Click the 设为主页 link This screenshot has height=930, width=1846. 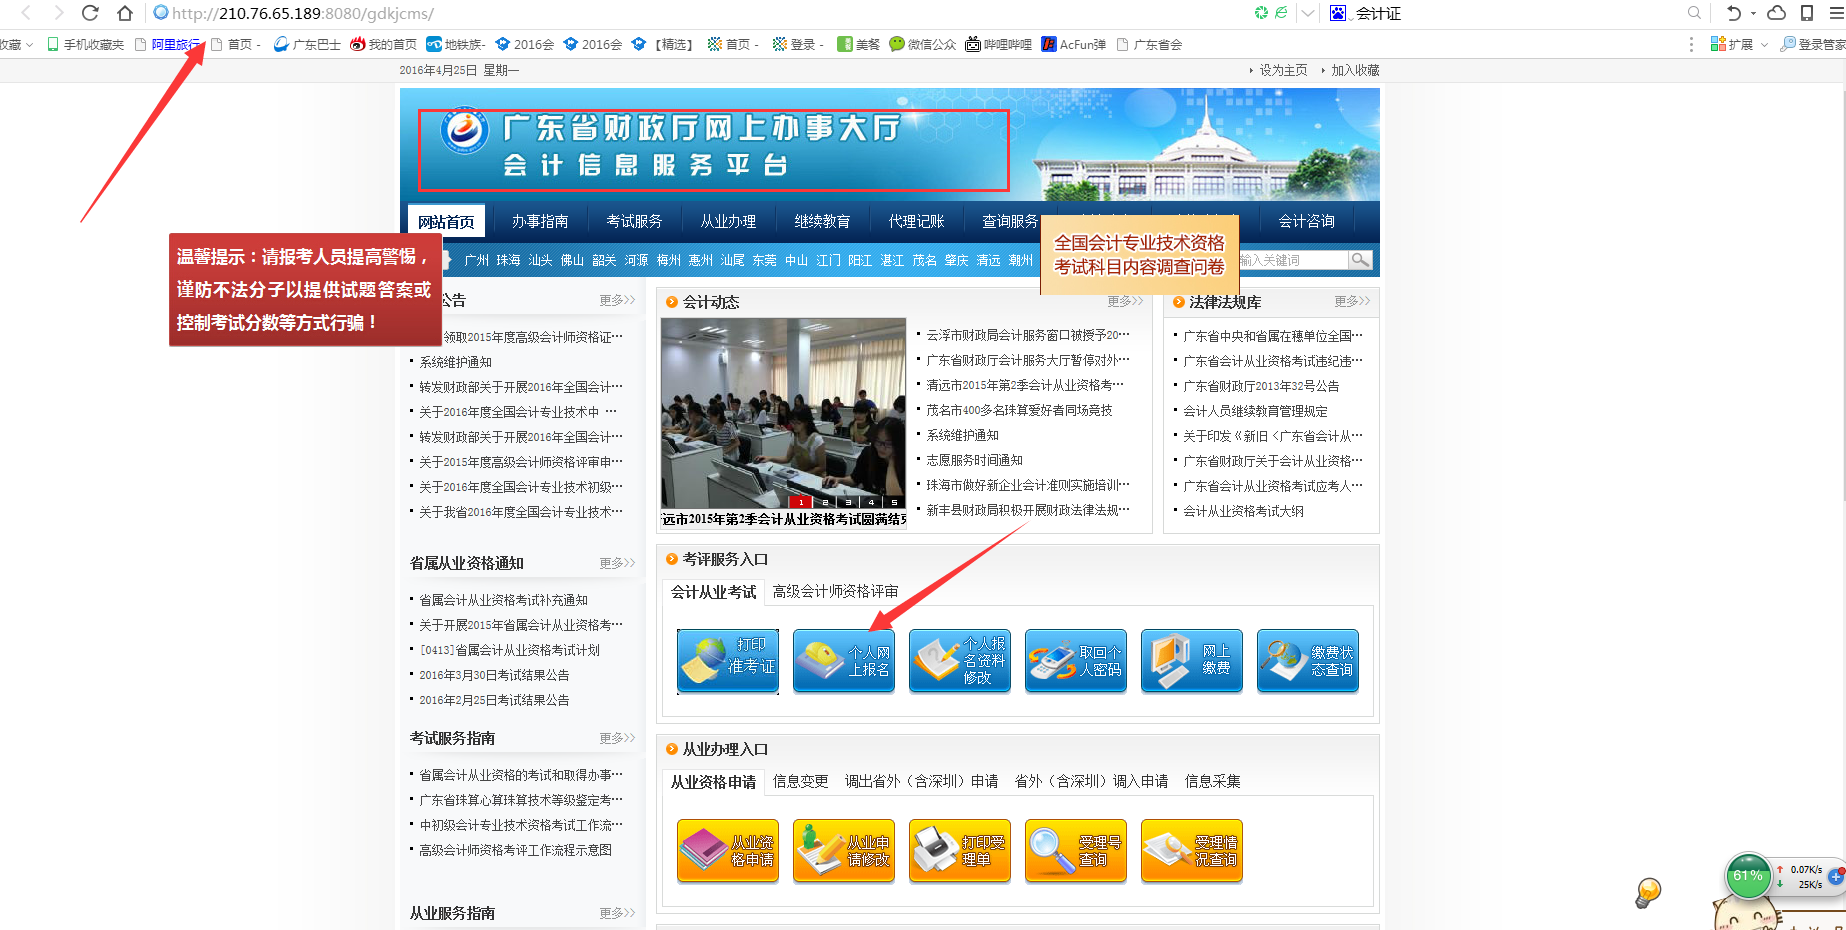pyautogui.click(x=1282, y=70)
